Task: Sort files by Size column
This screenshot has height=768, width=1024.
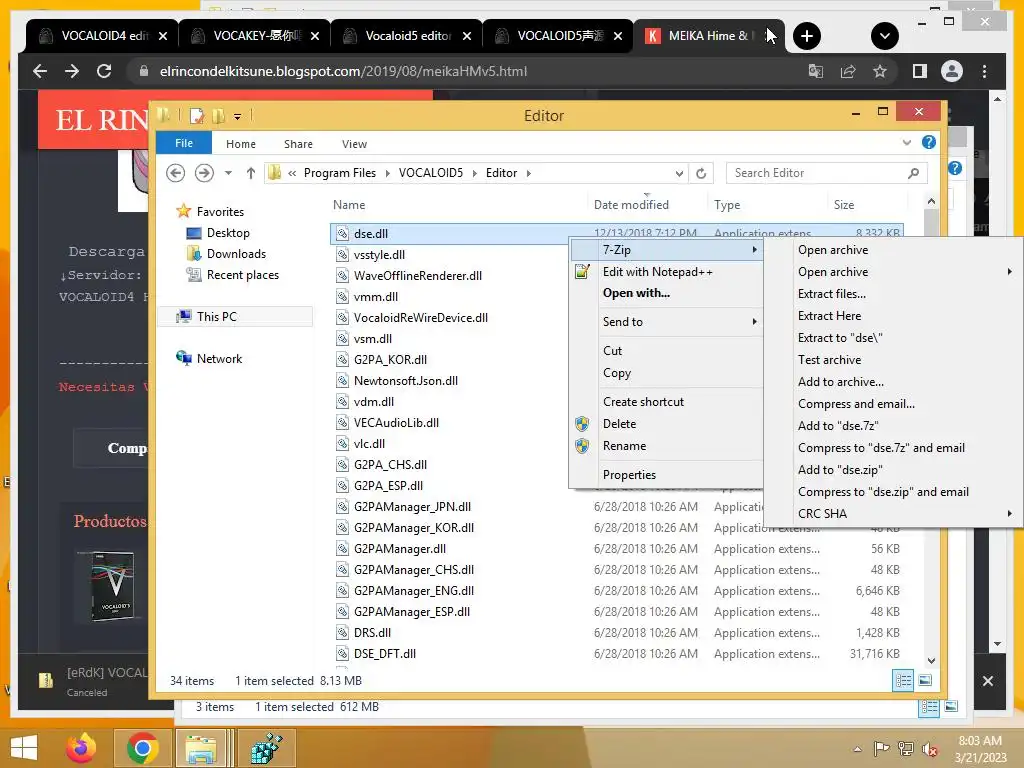Action: point(844,205)
